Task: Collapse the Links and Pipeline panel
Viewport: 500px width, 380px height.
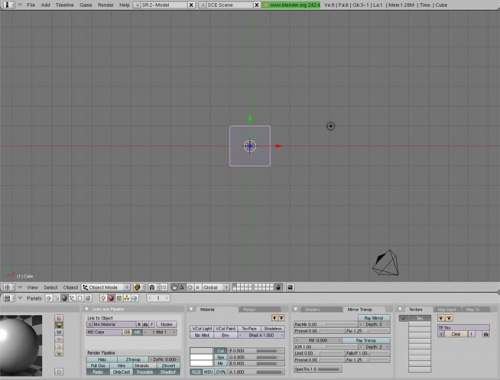Action: point(87,309)
